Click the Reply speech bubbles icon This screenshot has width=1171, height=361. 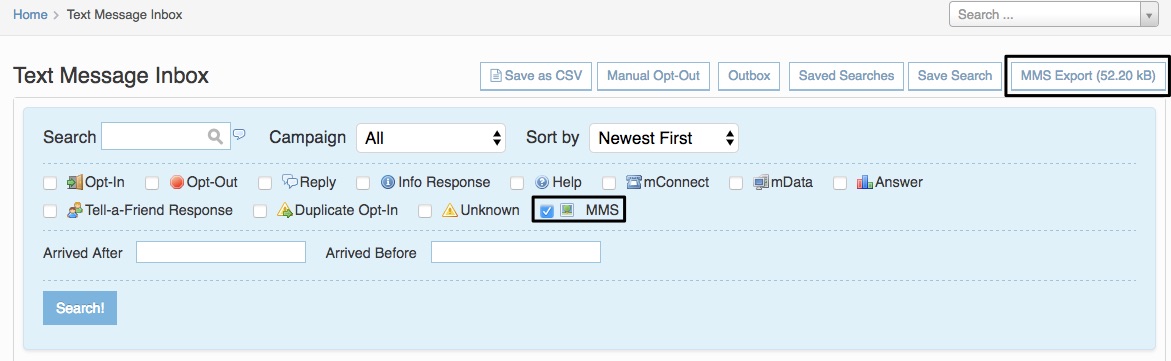point(290,182)
